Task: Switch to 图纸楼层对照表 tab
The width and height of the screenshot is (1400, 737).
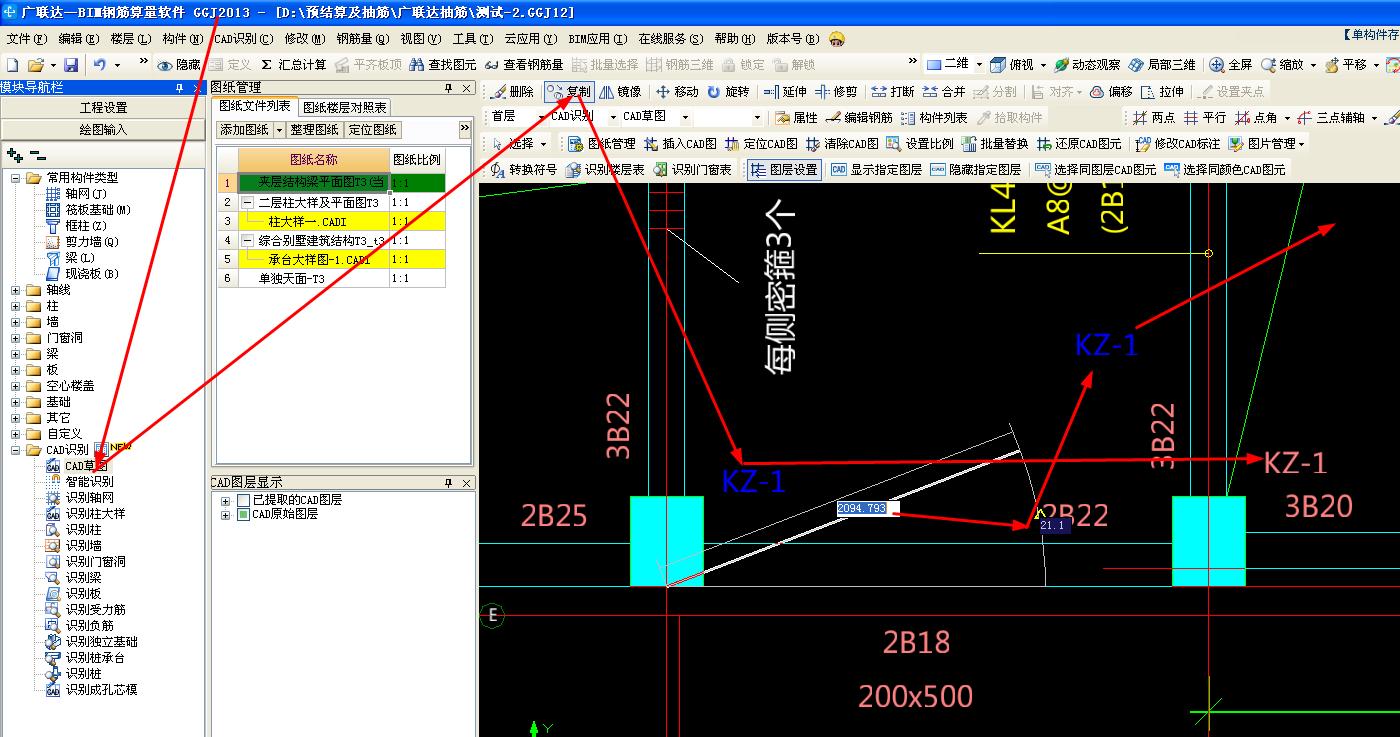Action: tap(345, 107)
